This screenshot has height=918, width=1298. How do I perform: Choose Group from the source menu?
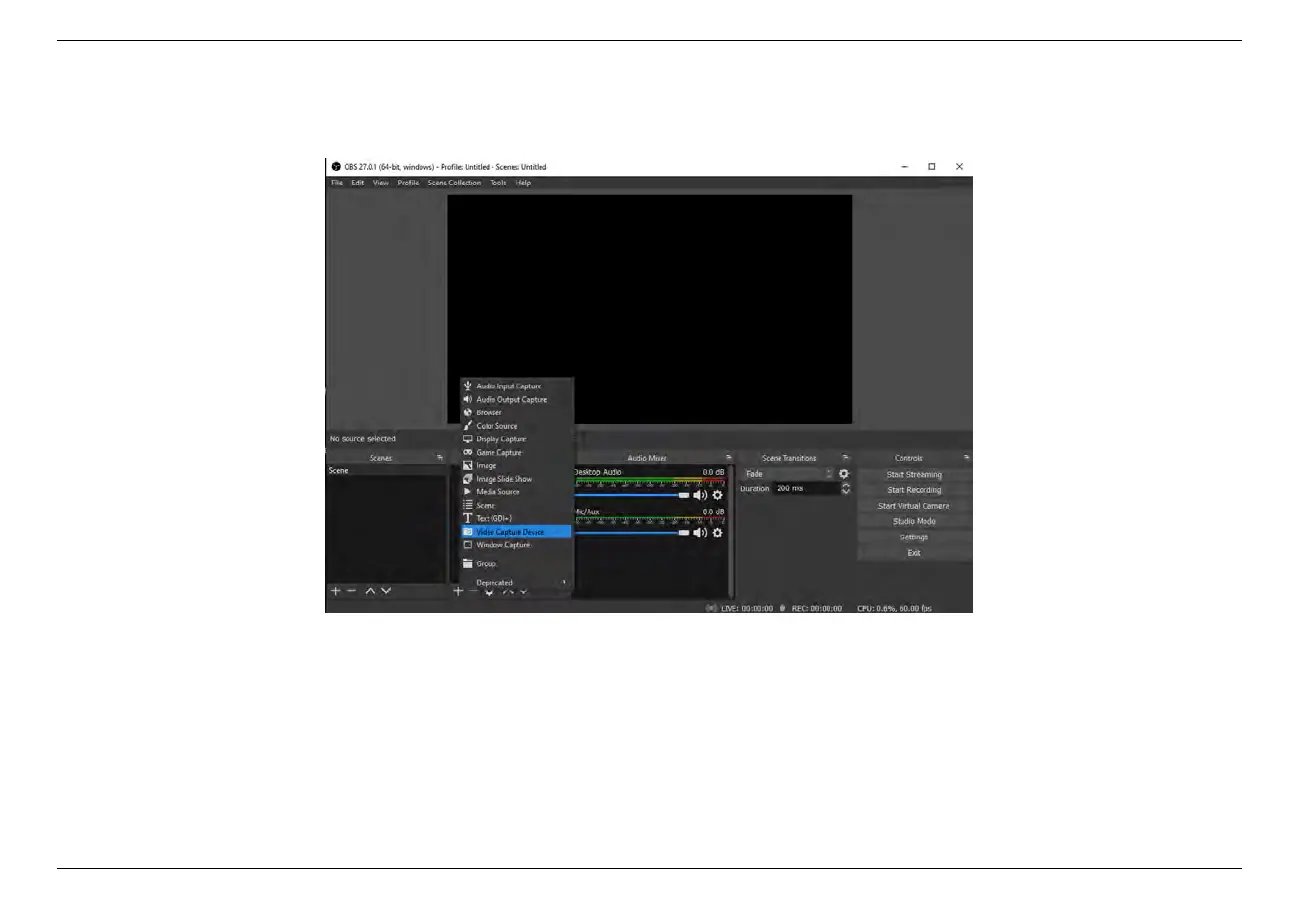517,564
